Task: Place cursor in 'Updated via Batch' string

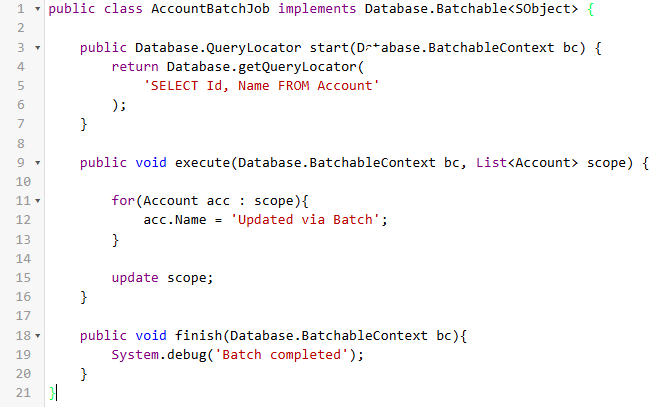Action: (307, 220)
